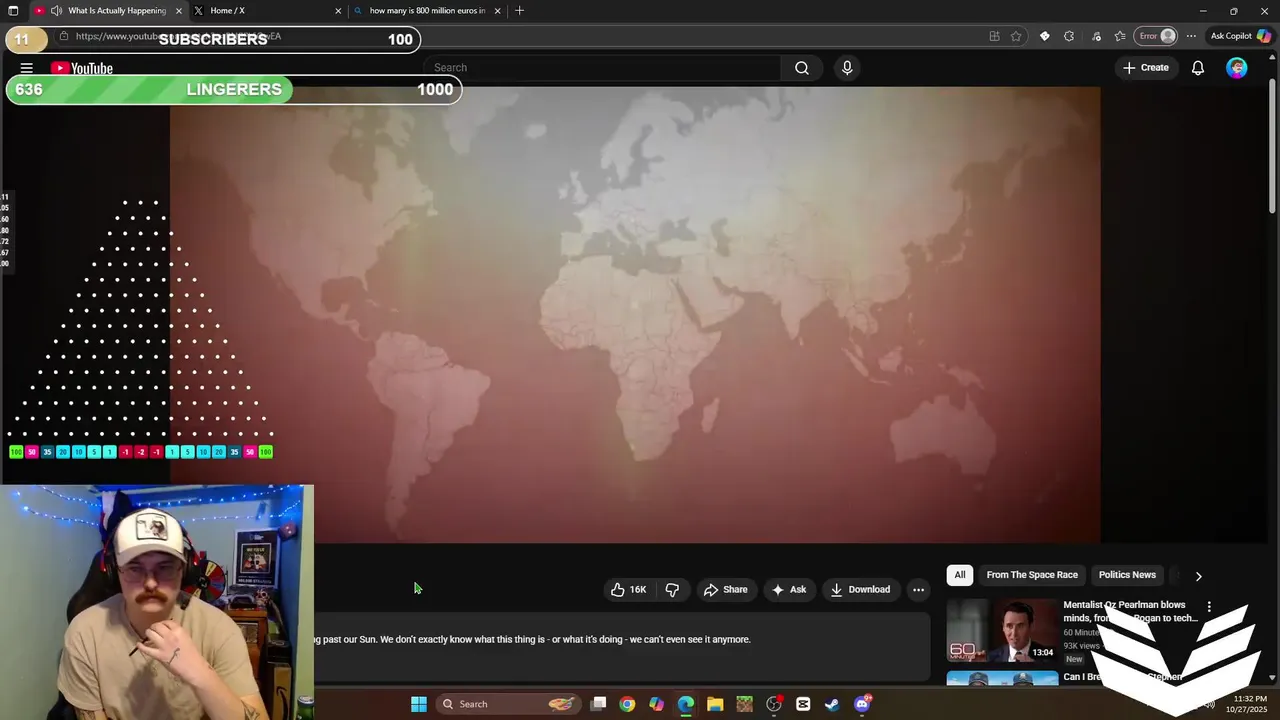Launch Google Chrome from taskbar
Viewport: 1280px width, 720px height.
click(x=627, y=704)
